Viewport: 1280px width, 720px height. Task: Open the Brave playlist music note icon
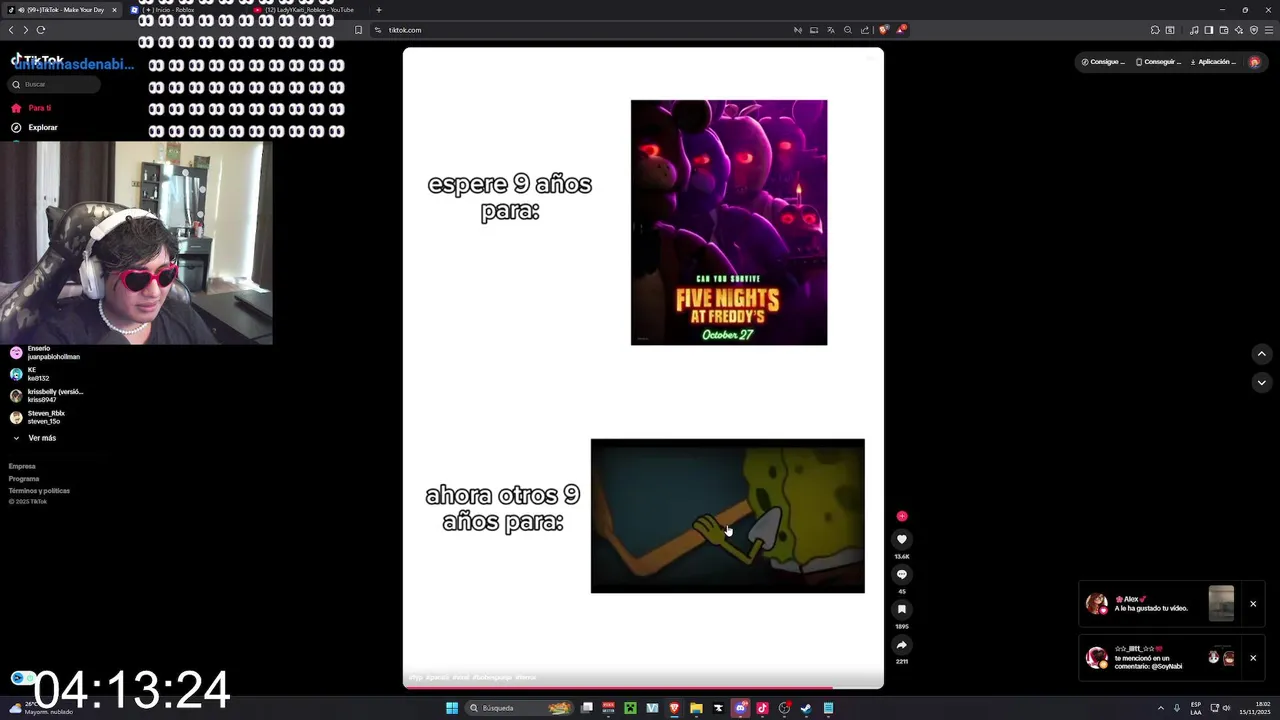1194,30
